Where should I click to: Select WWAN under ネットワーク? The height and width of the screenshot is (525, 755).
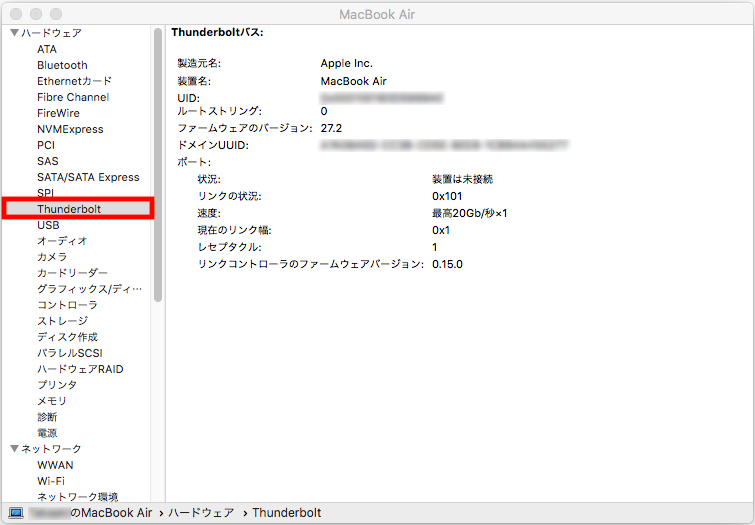55,465
